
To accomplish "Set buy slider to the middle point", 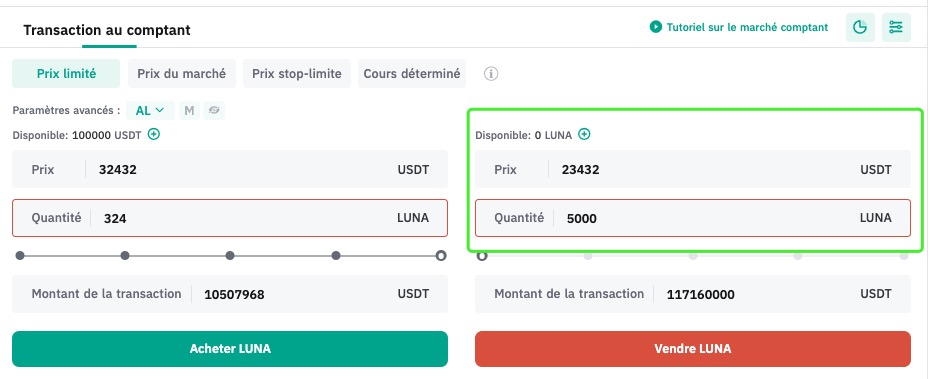I will [x=230, y=256].
